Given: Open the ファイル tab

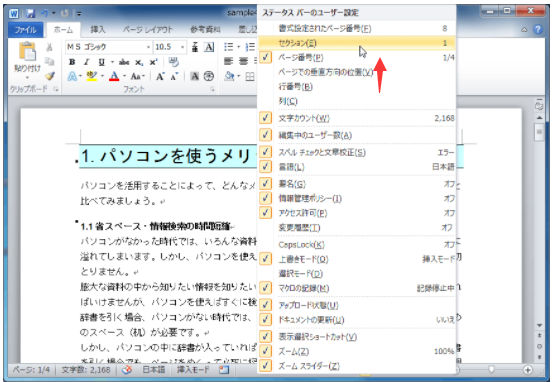Looking at the screenshot, I should 25,30.
